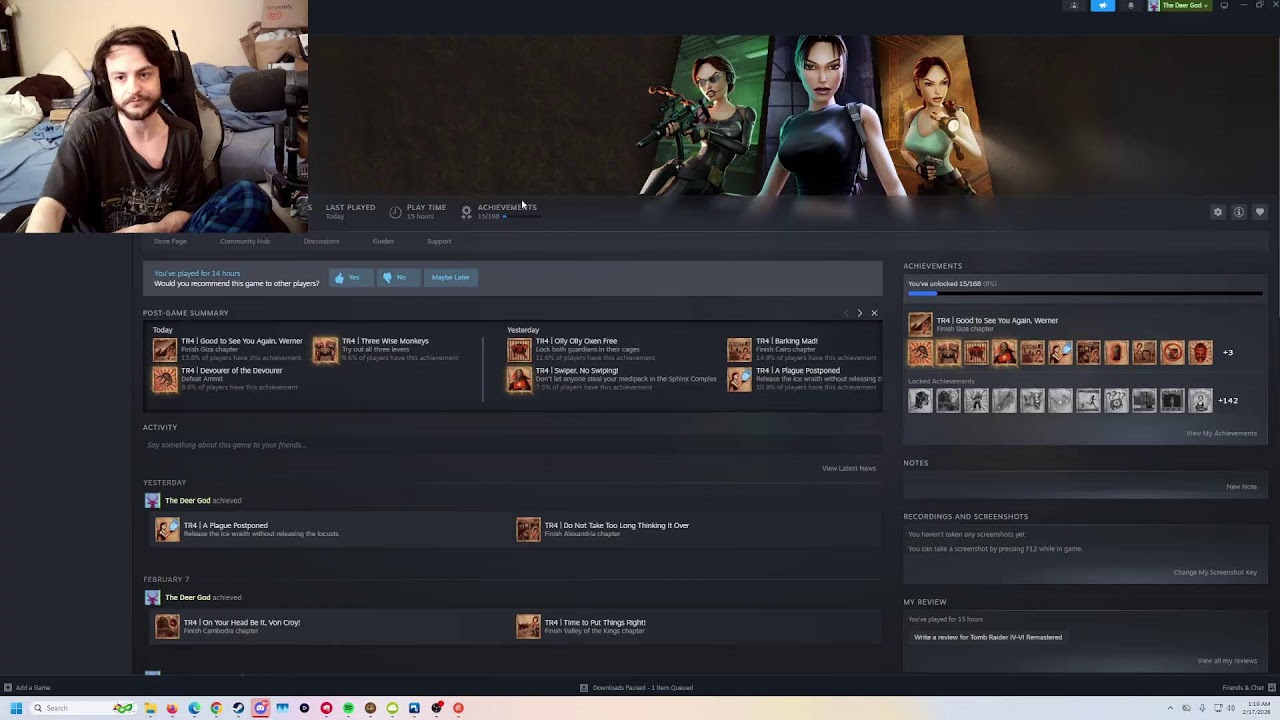Click View My Achievements link

click(x=1221, y=433)
